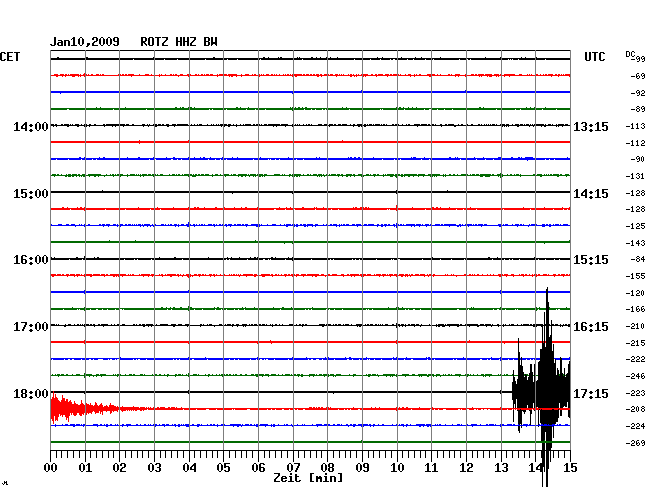The width and height of the screenshot is (650, 494).
Task: Select the 16:00 CET time label
Action: [x=31, y=260]
